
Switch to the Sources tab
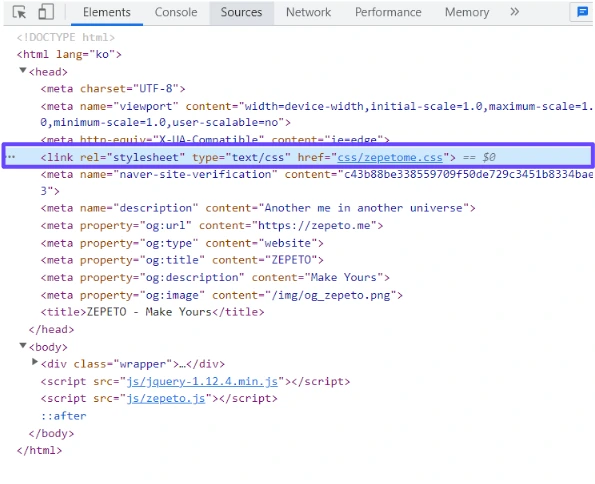coord(241,12)
